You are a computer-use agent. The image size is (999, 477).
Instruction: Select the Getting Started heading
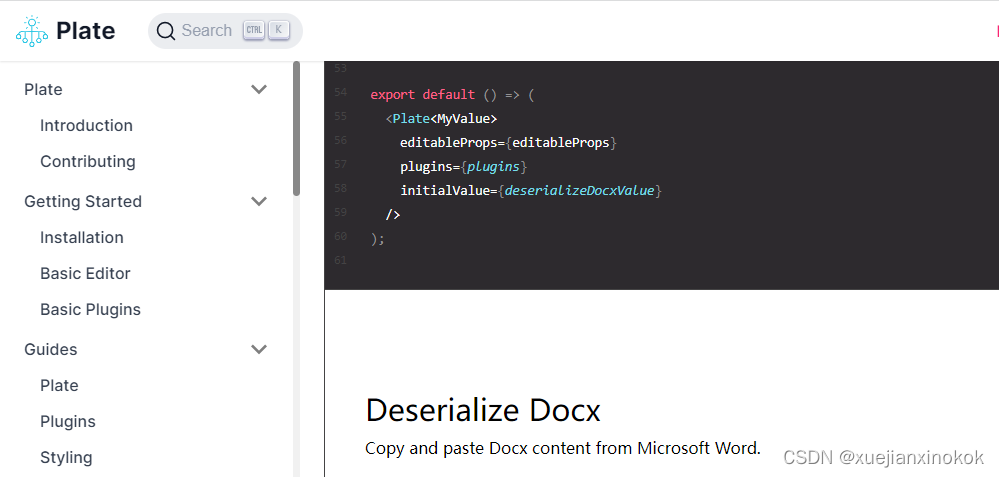point(83,202)
